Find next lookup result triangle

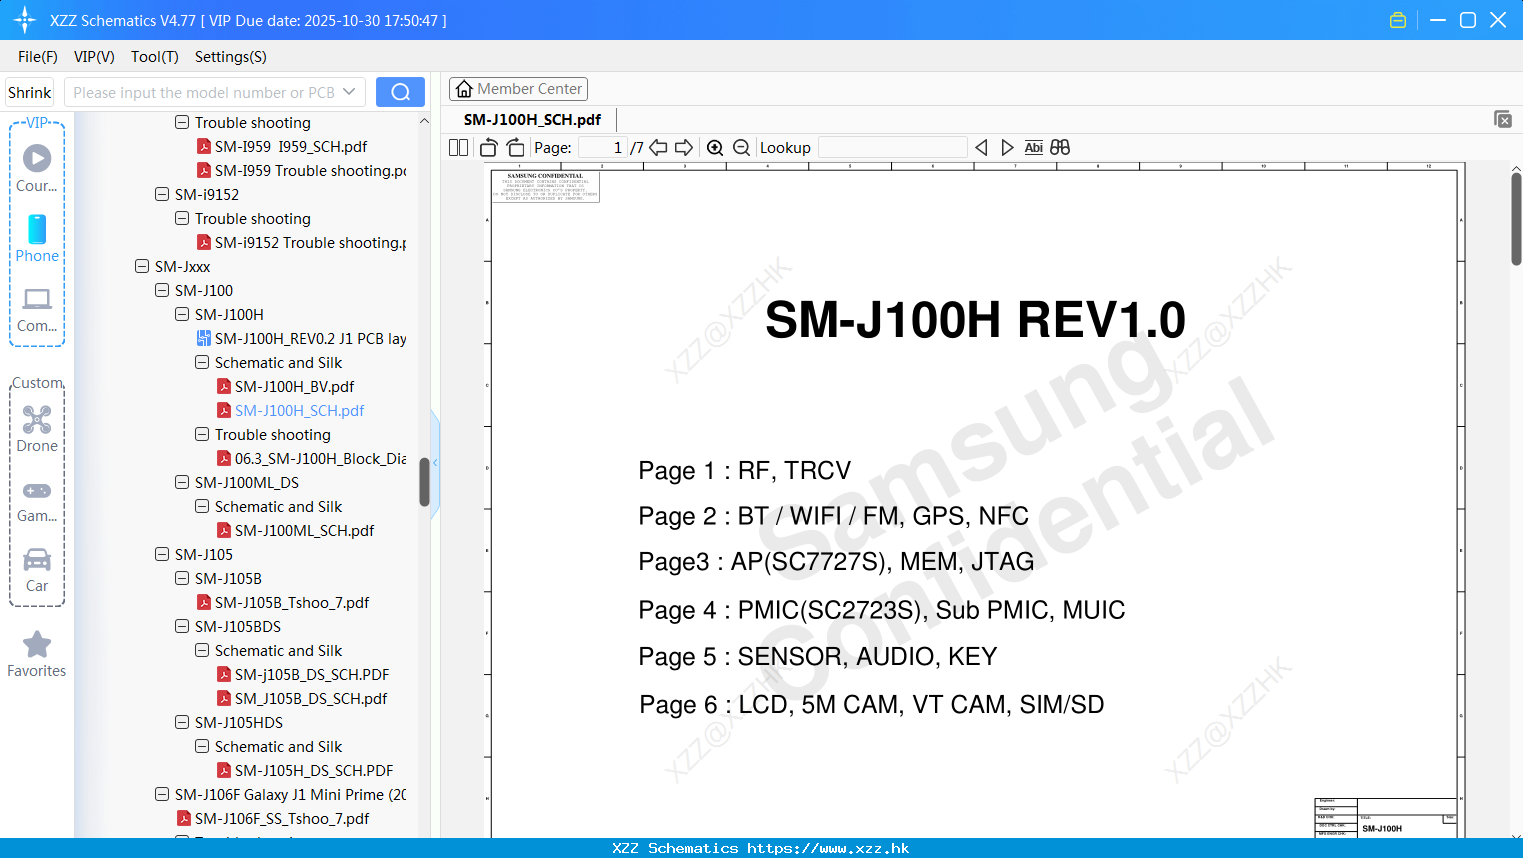[1007, 148]
